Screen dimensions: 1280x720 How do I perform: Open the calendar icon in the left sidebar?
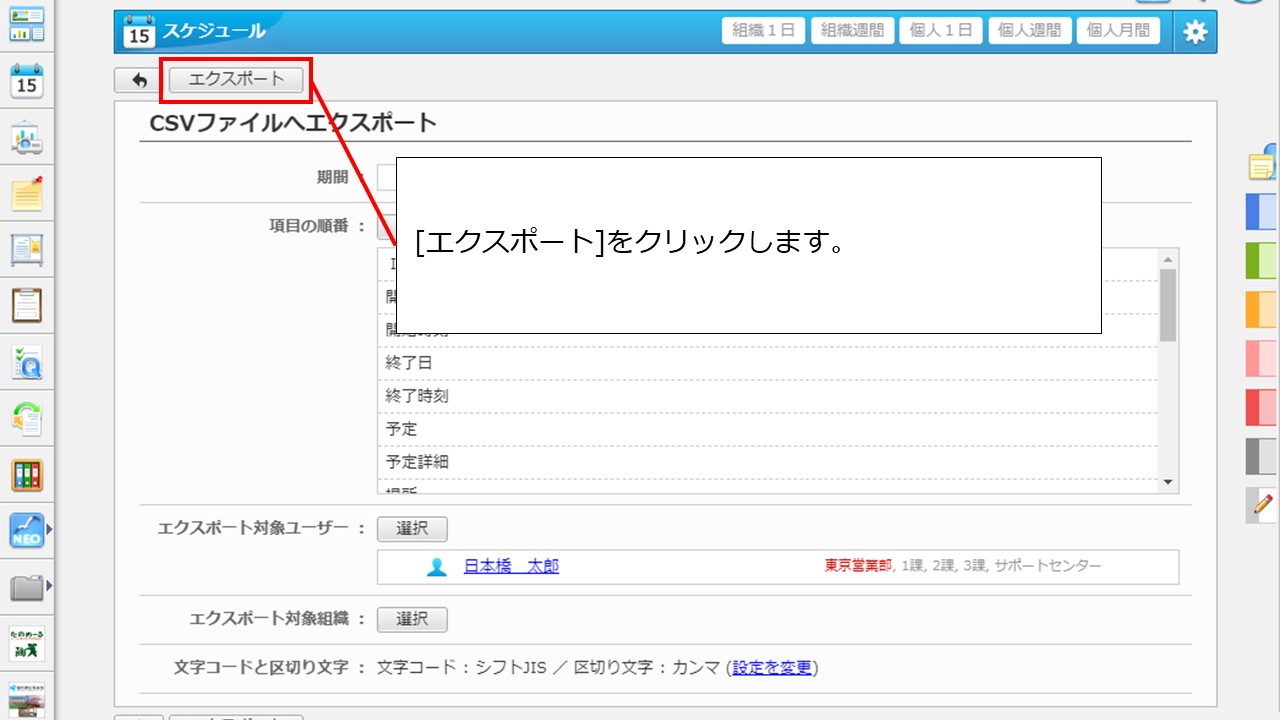[x=27, y=80]
